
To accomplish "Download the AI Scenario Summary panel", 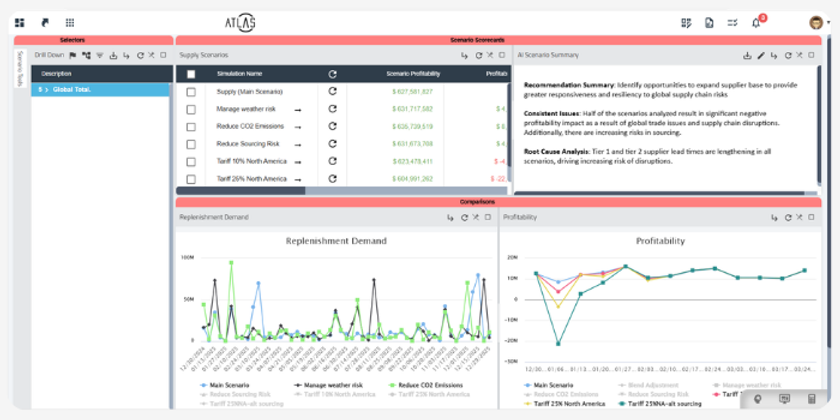I will pyautogui.click(x=747, y=55).
